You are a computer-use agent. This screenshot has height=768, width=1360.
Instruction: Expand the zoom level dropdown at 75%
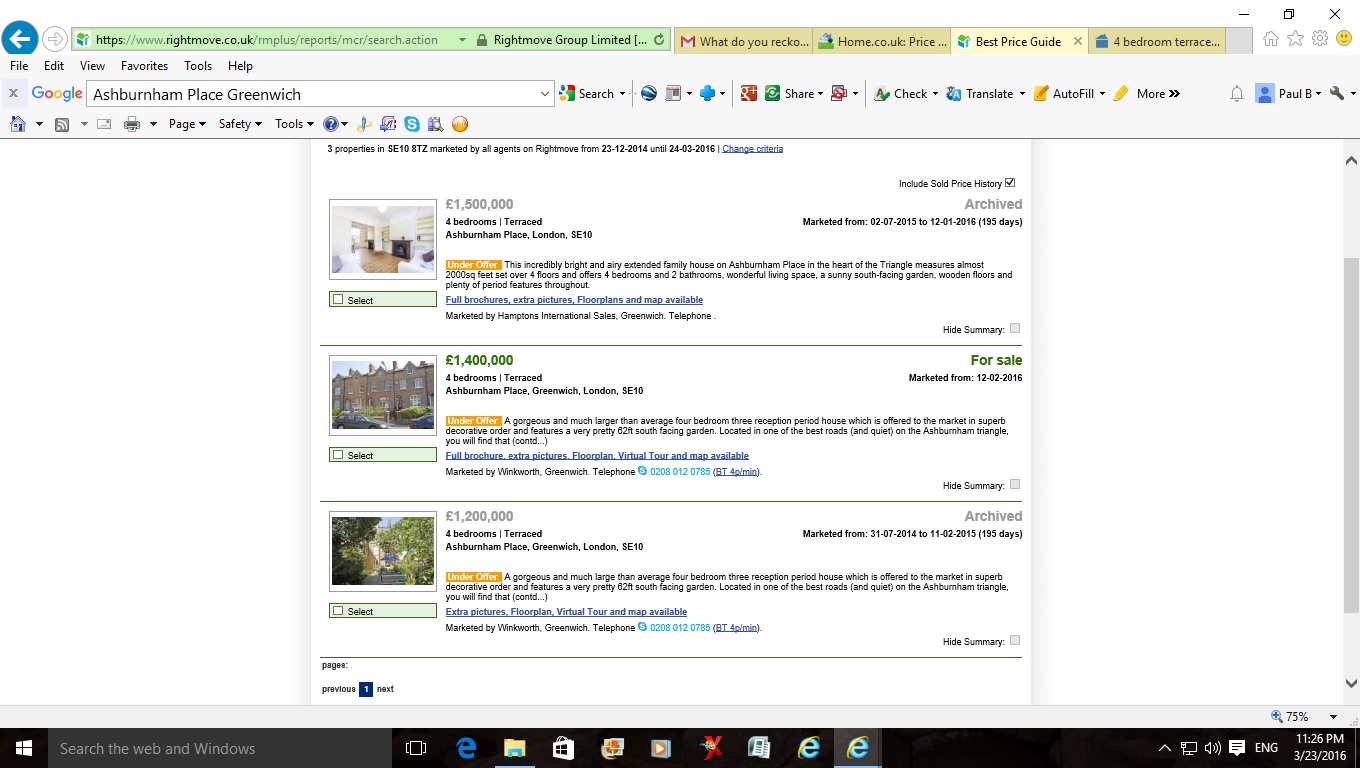coord(1333,717)
